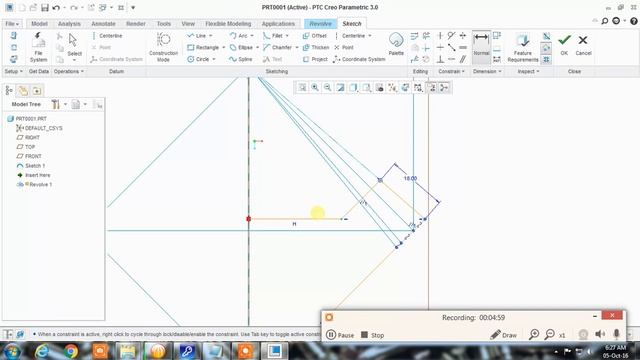Open the File menu

(x=12, y=24)
